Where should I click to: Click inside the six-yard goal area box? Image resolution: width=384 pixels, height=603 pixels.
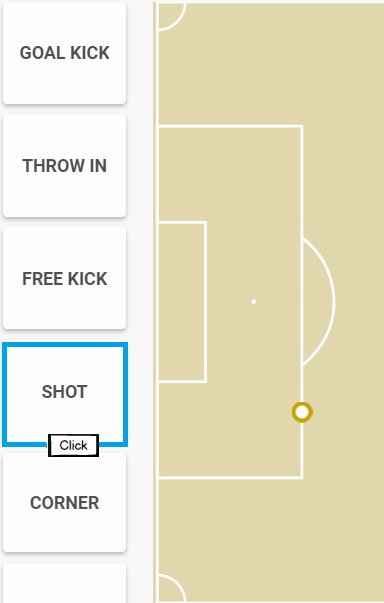click(181, 302)
